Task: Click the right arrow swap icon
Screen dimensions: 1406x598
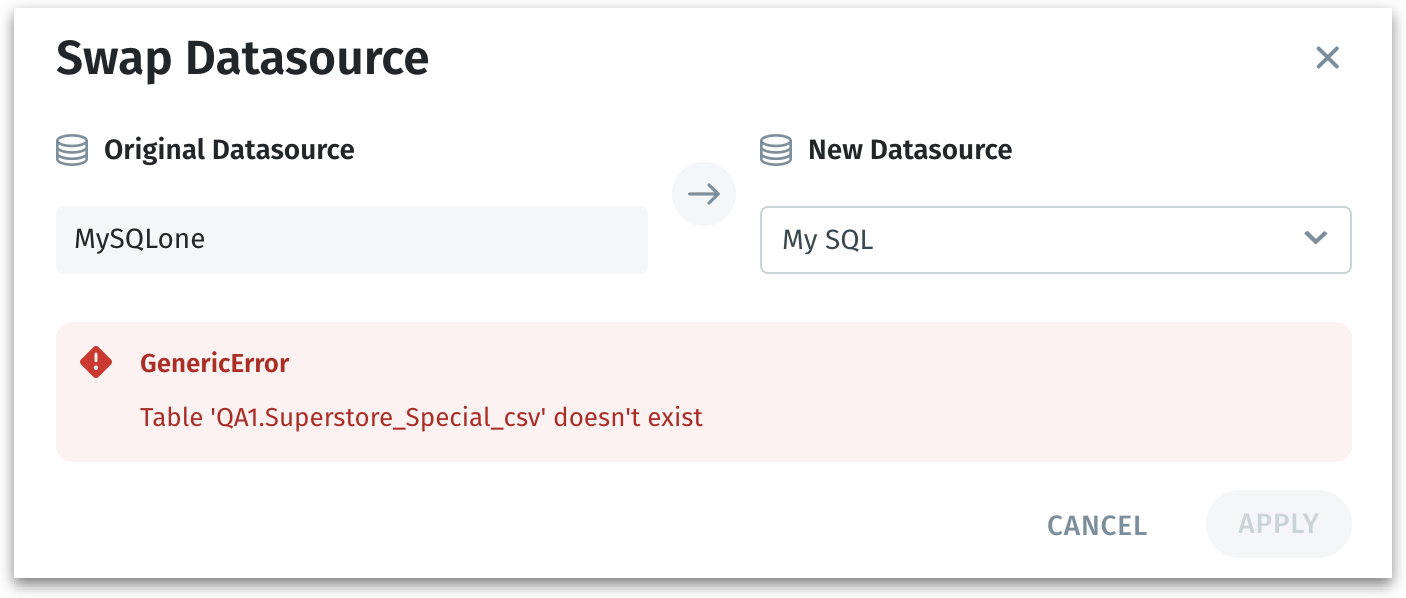Action: pyautogui.click(x=704, y=194)
